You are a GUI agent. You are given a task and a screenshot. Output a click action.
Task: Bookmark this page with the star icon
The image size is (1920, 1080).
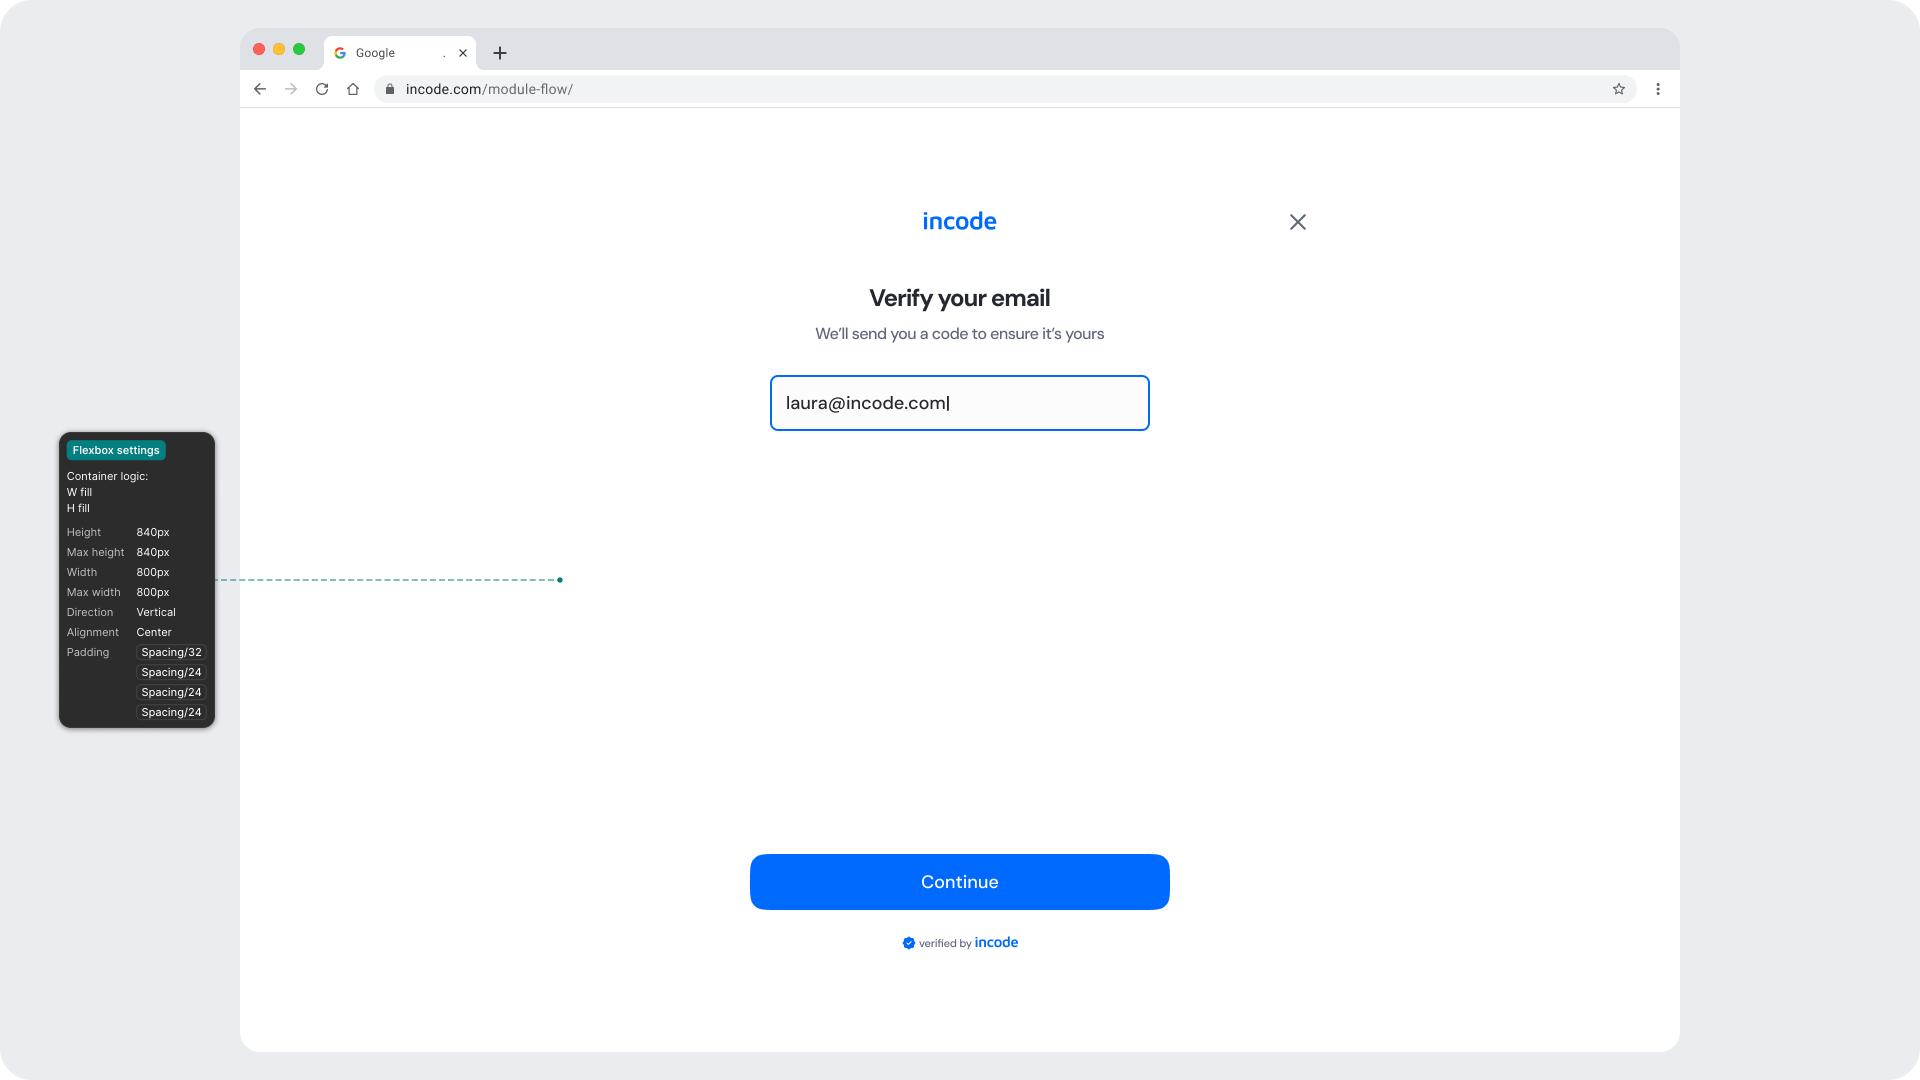pos(1619,89)
